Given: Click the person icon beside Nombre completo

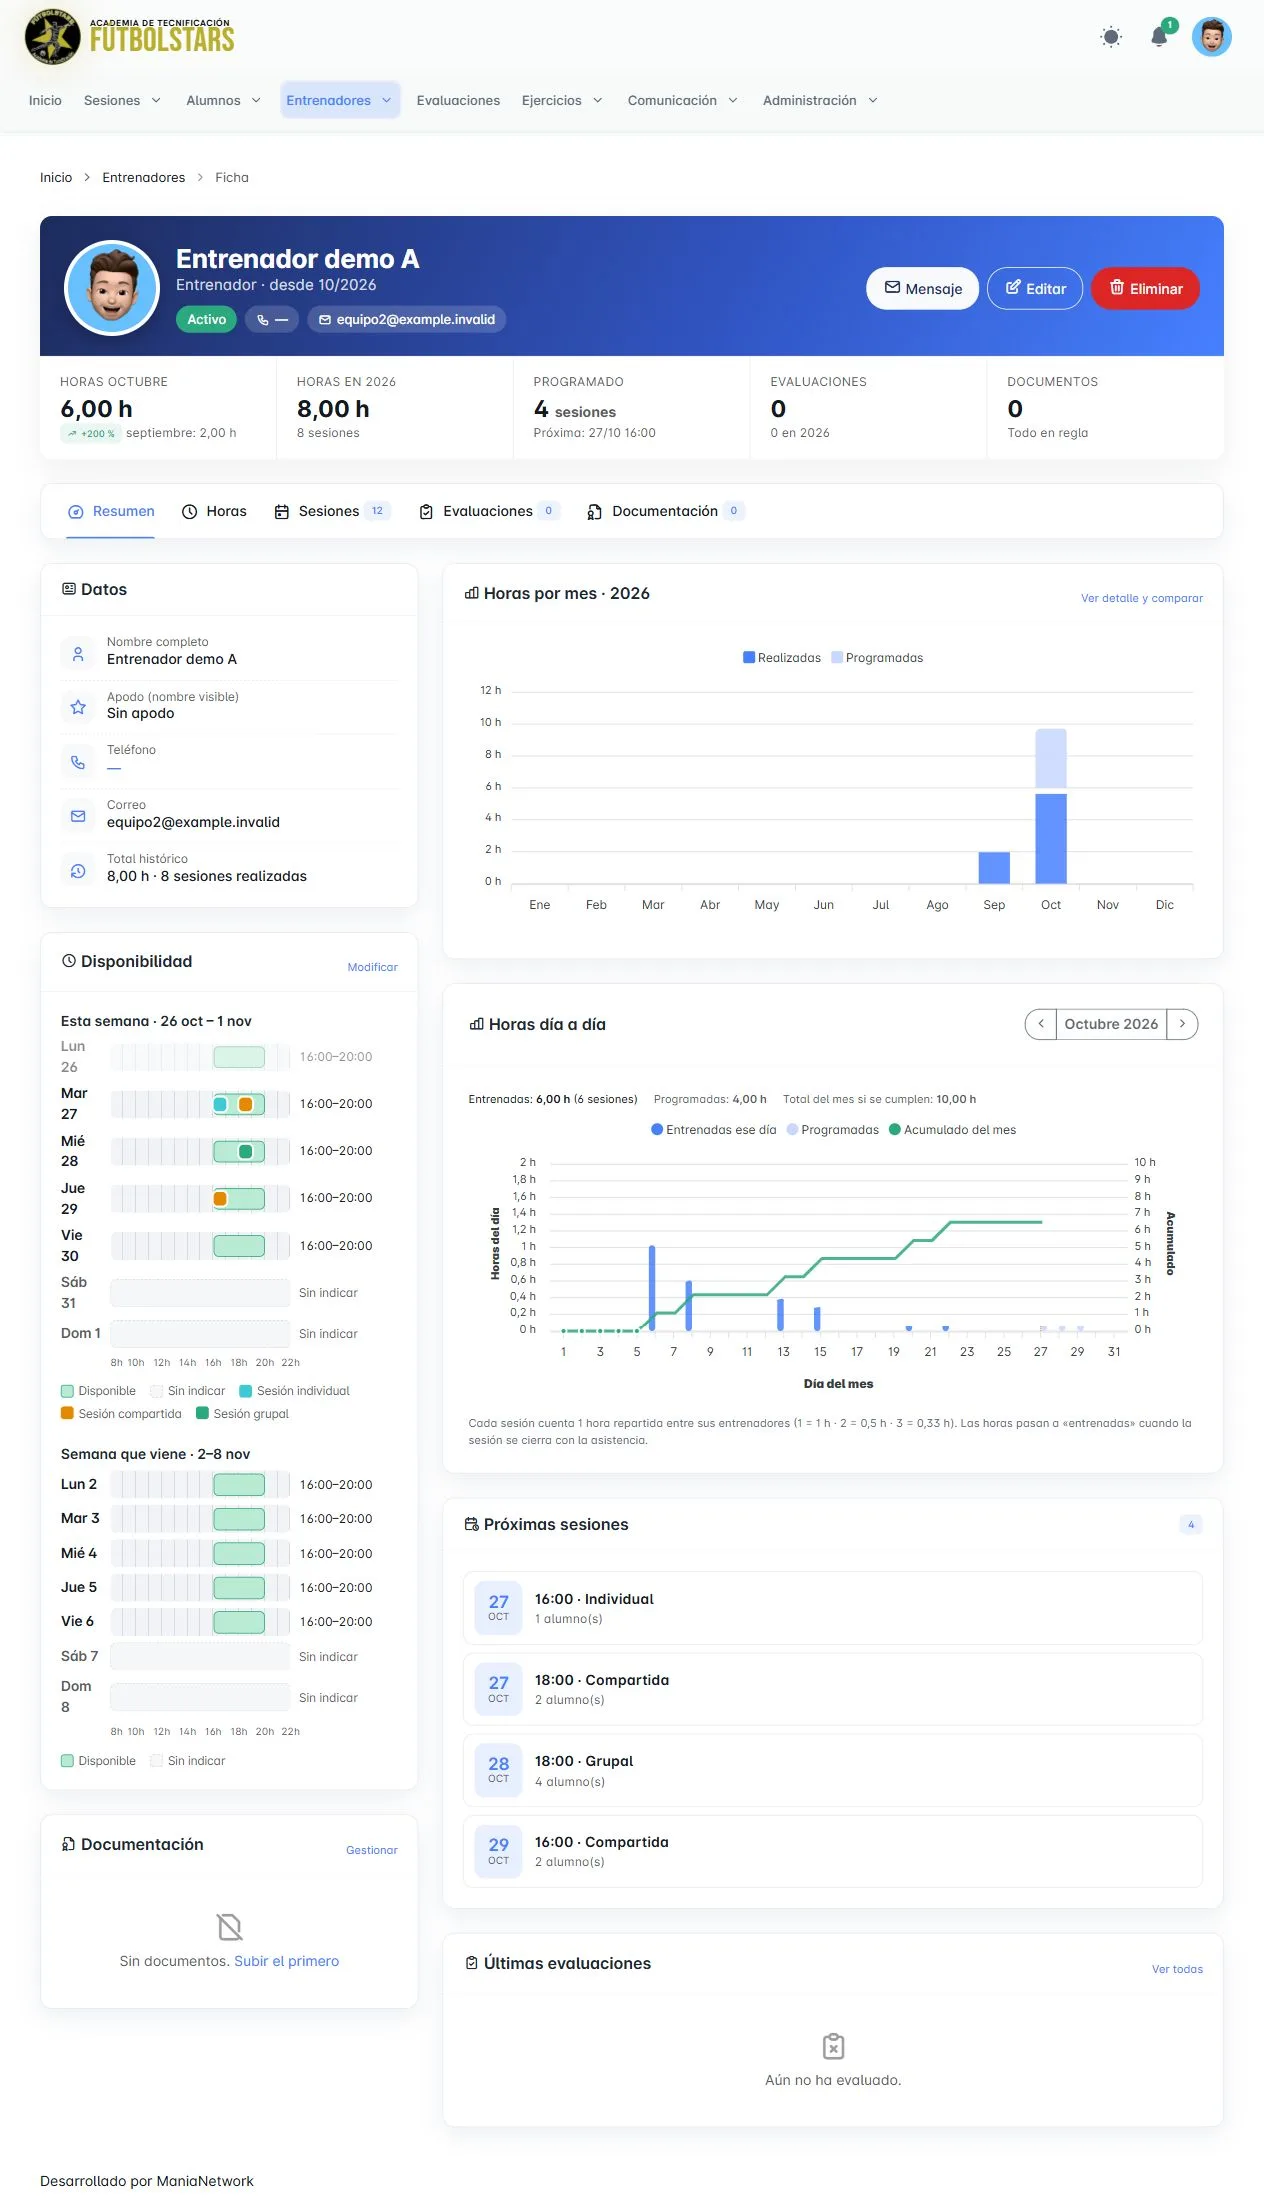Looking at the screenshot, I should (x=78, y=654).
